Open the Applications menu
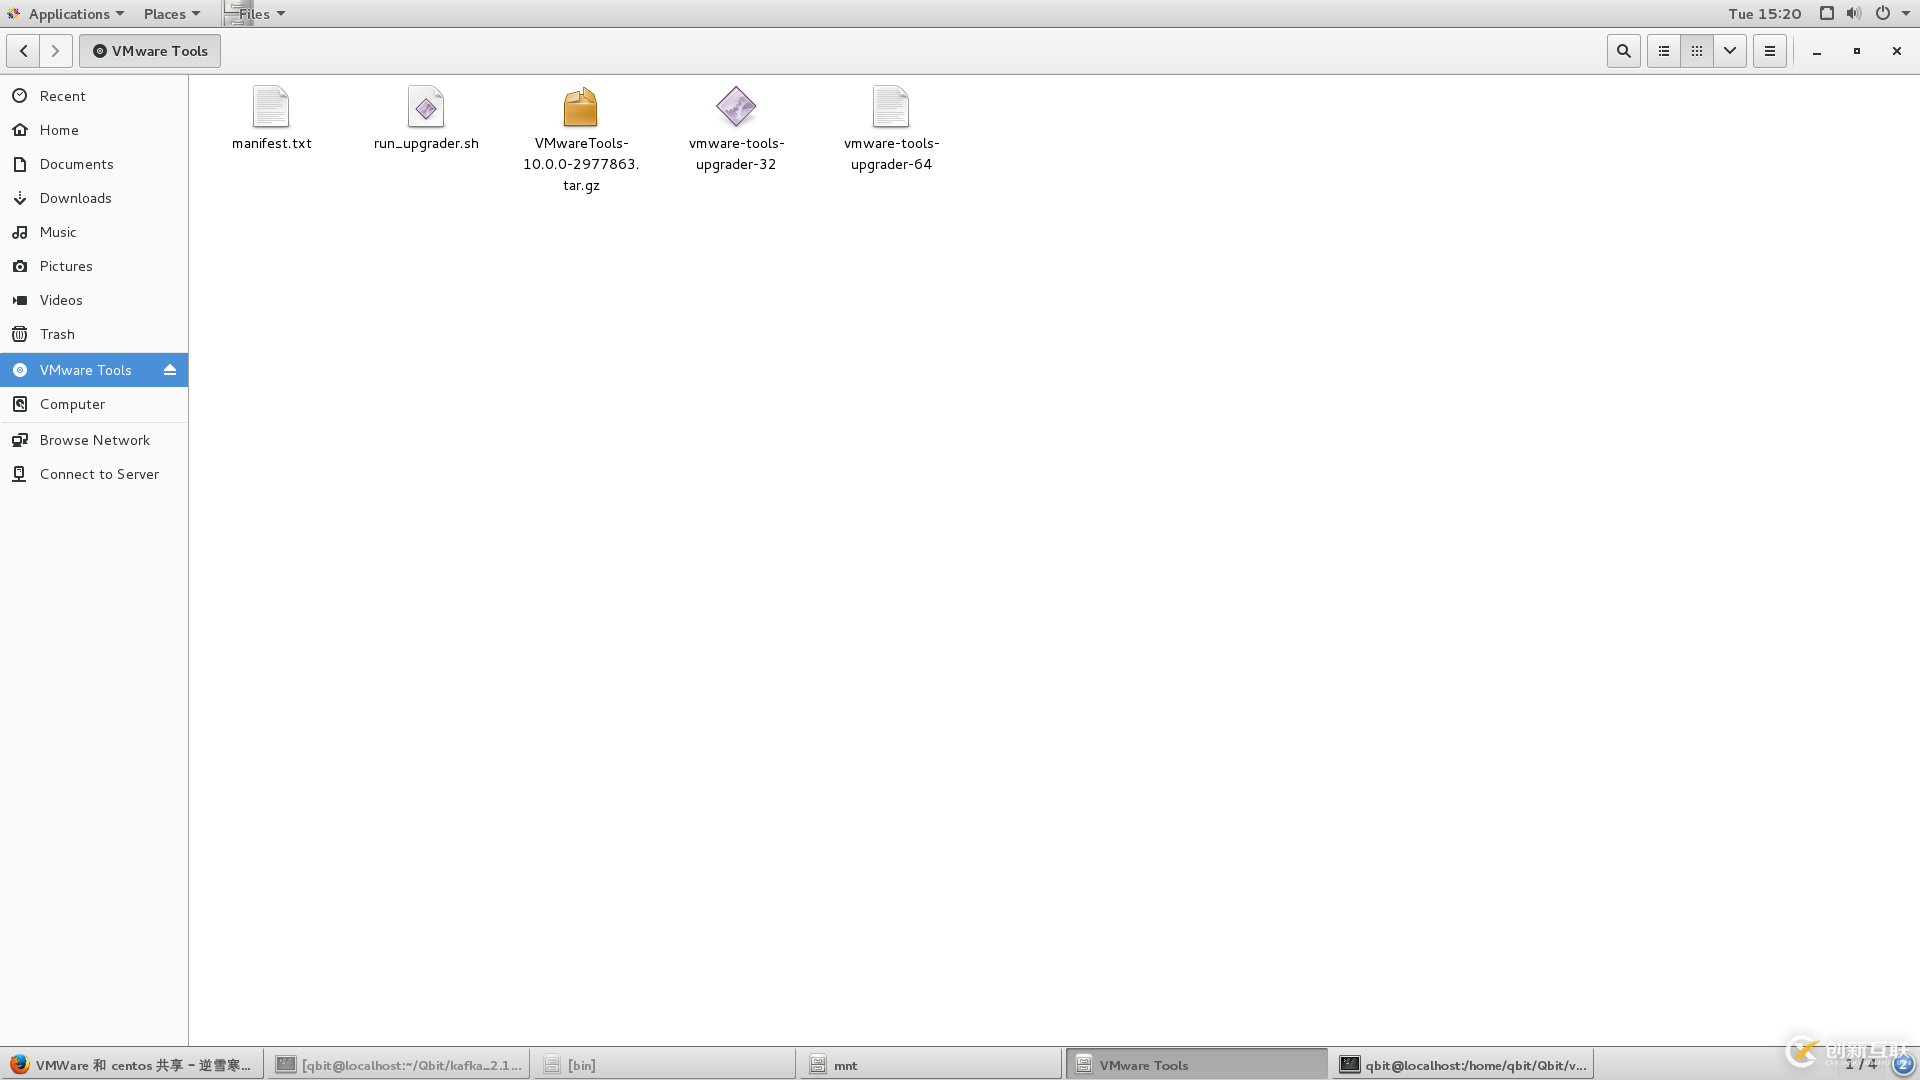 point(69,13)
